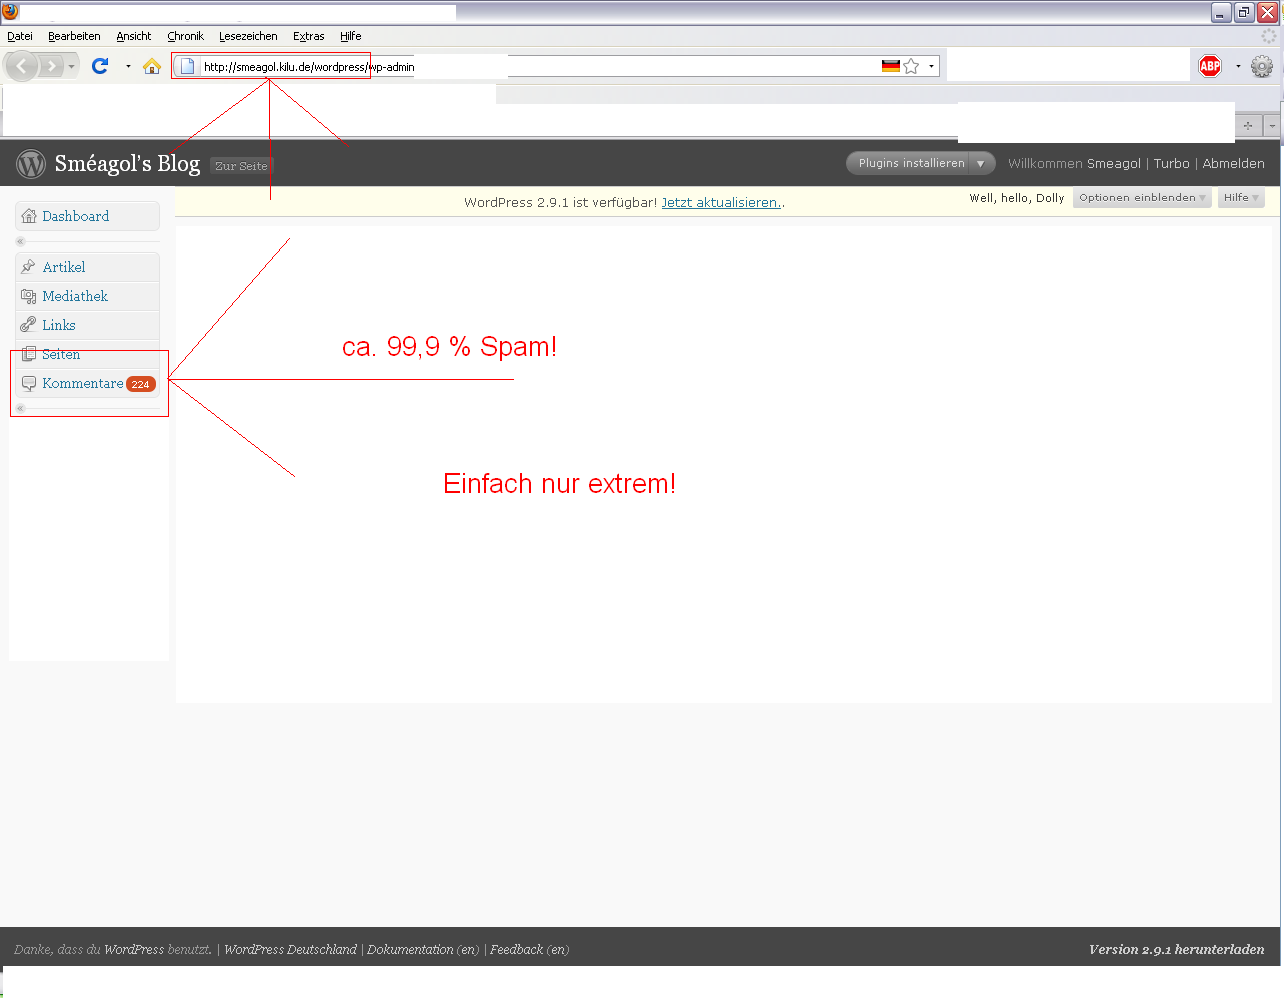Click the Seiten pages icon
The width and height of the screenshot is (1284, 998).
[x=29, y=354]
